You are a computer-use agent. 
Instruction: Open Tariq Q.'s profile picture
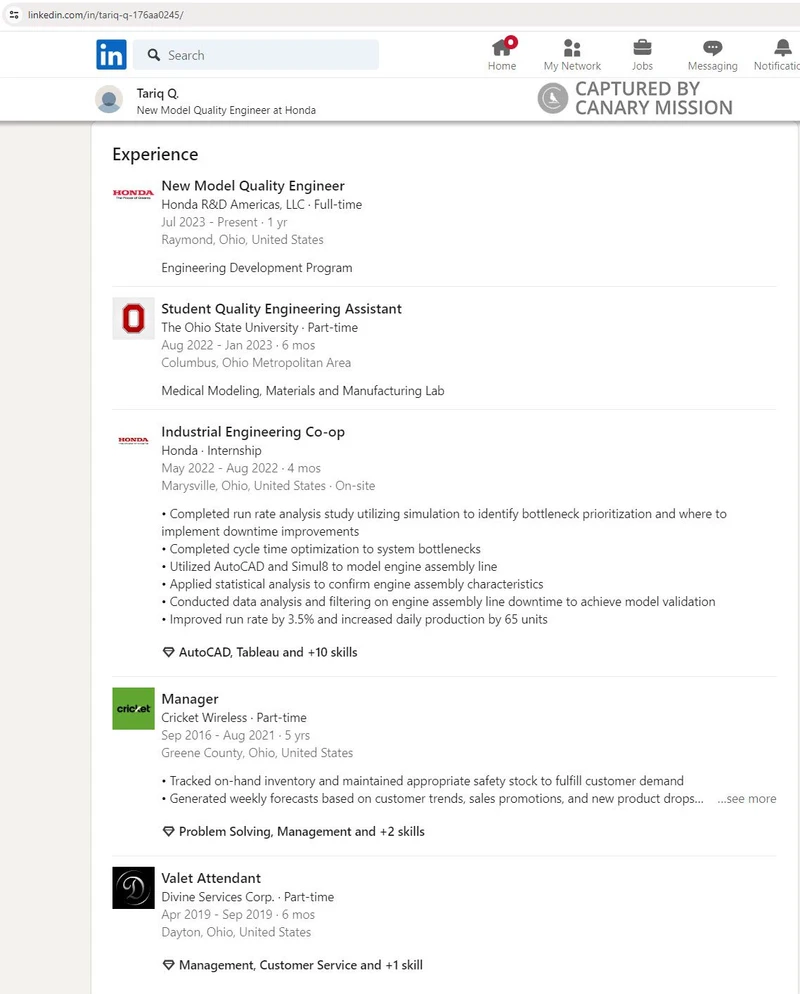coord(109,99)
